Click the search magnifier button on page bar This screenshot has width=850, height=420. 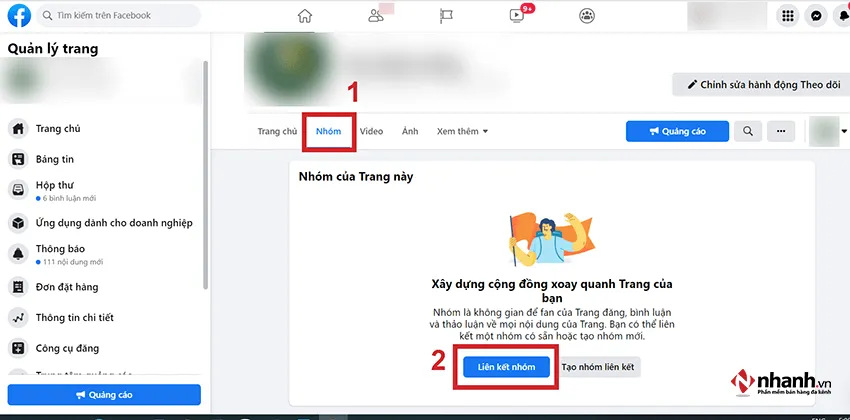pyautogui.click(x=748, y=131)
